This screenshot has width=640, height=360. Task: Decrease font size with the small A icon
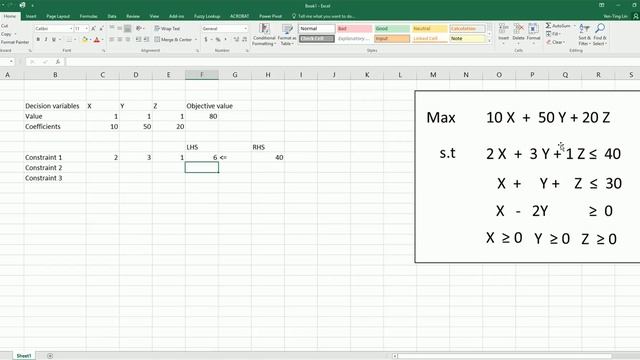point(101,29)
